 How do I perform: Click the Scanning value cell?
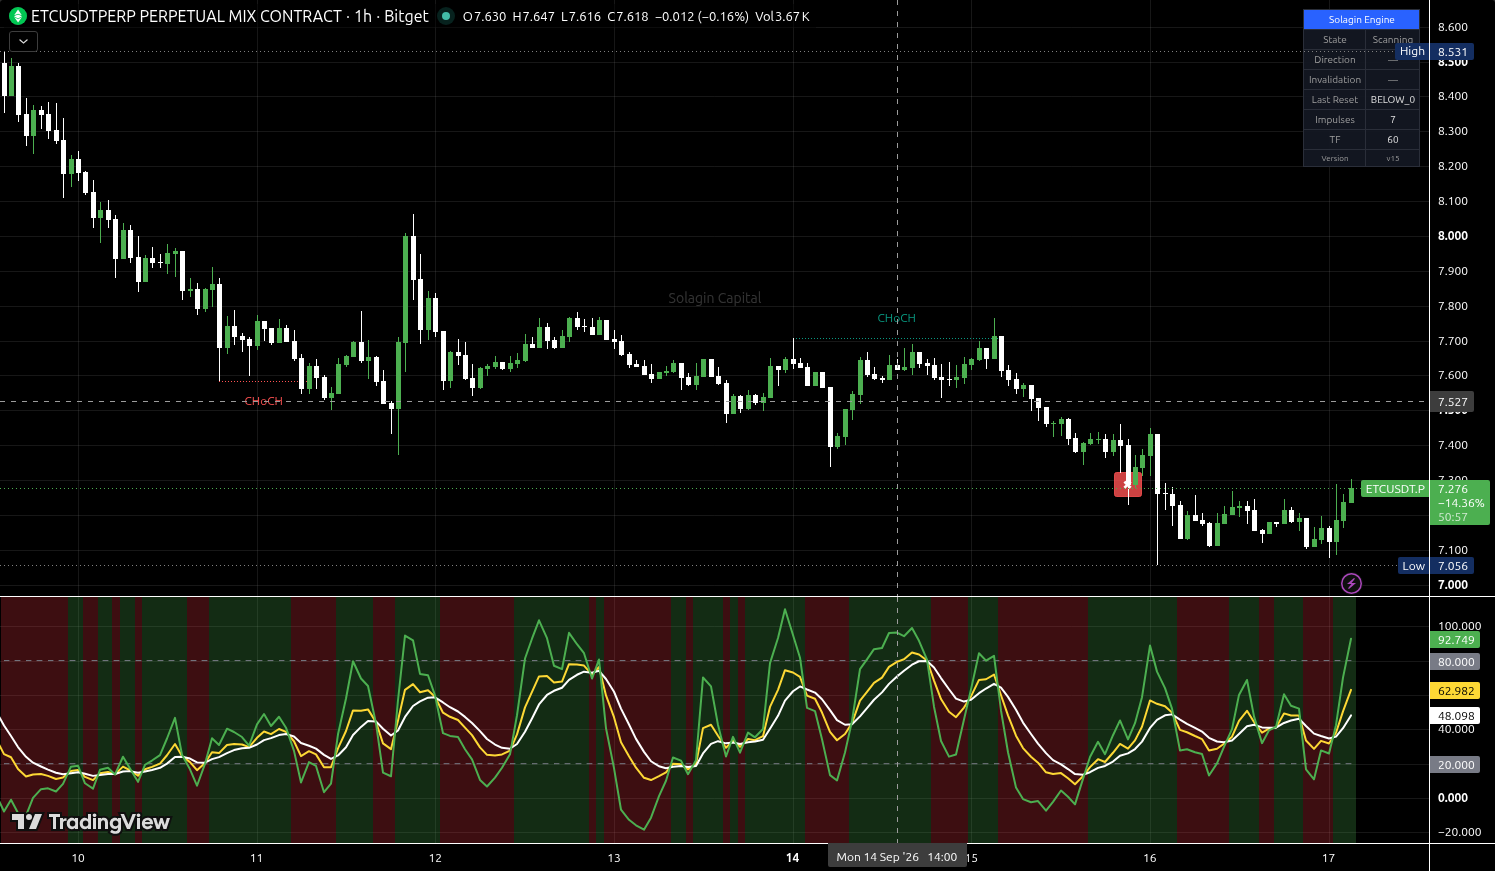(1393, 40)
